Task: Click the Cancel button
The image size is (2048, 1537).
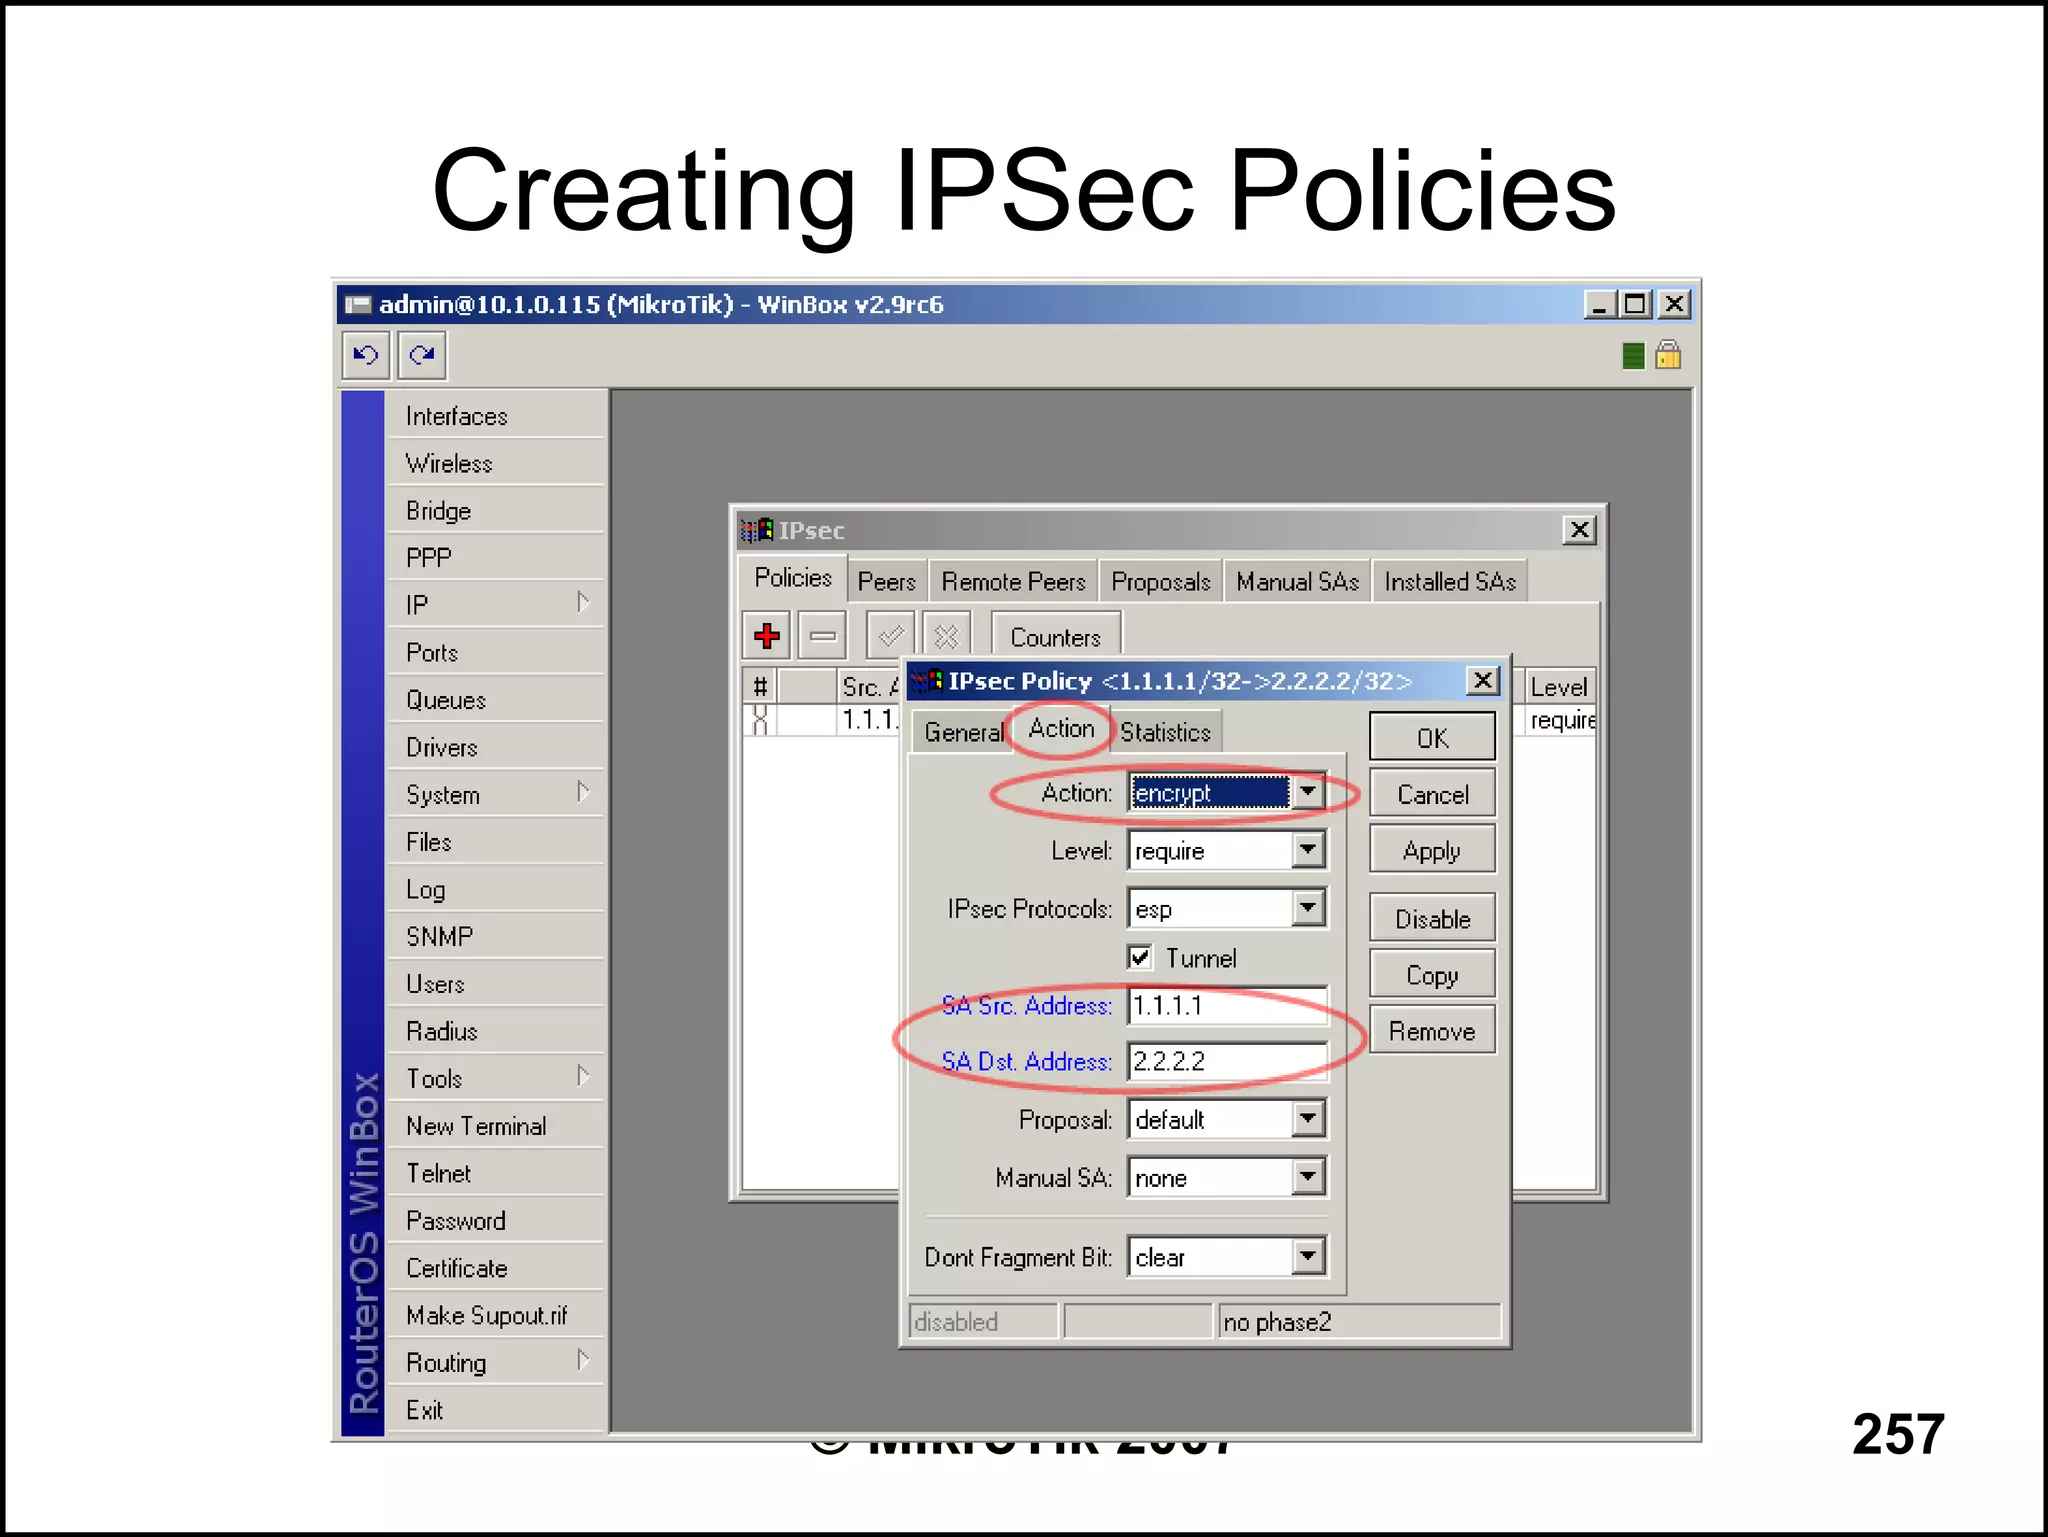Action: coord(1432,794)
